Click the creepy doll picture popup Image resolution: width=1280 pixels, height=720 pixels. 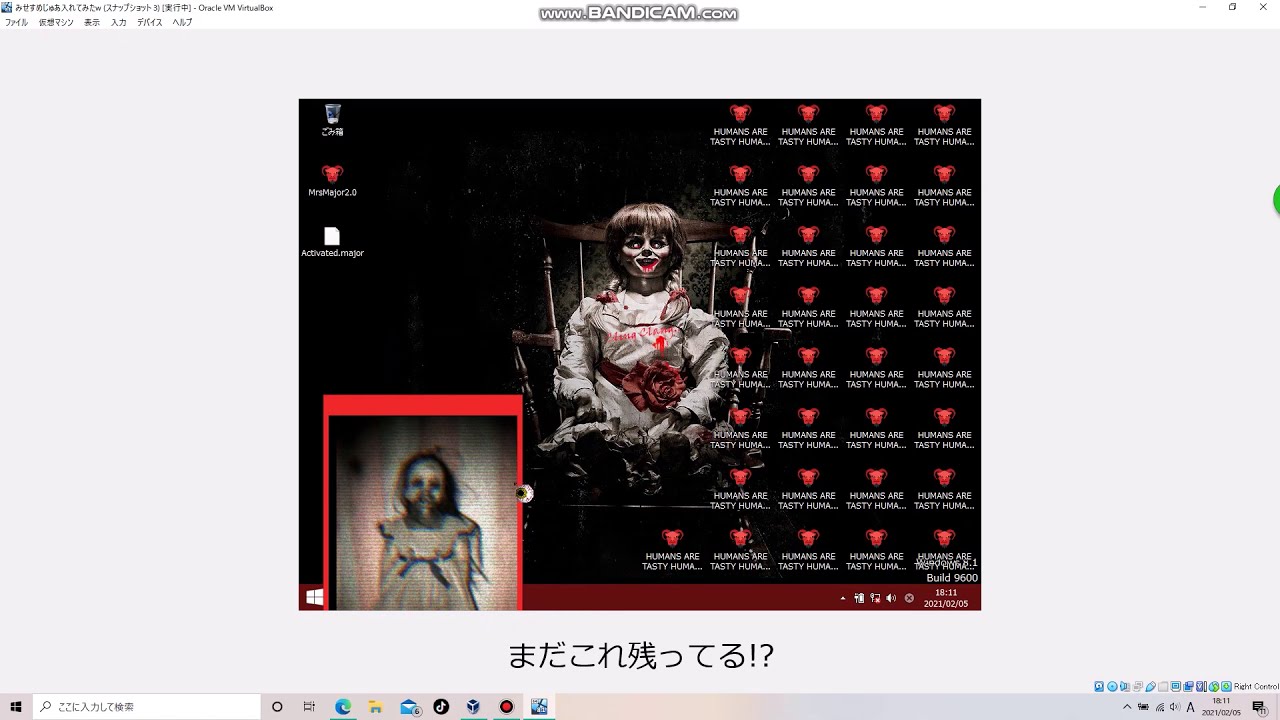pyautogui.click(x=422, y=503)
